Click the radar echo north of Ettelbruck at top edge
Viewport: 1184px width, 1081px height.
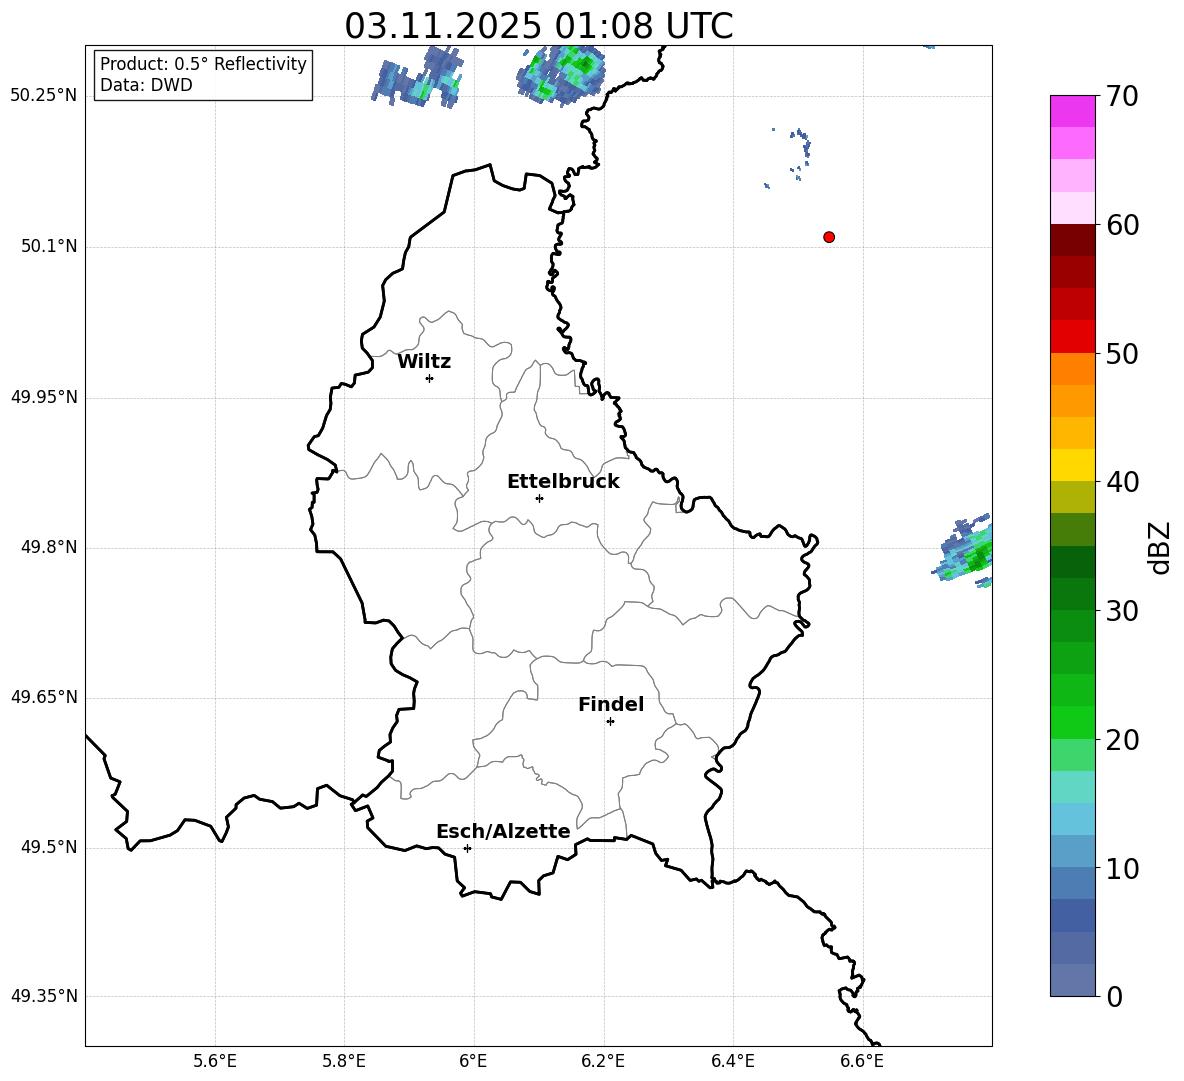[560, 74]
